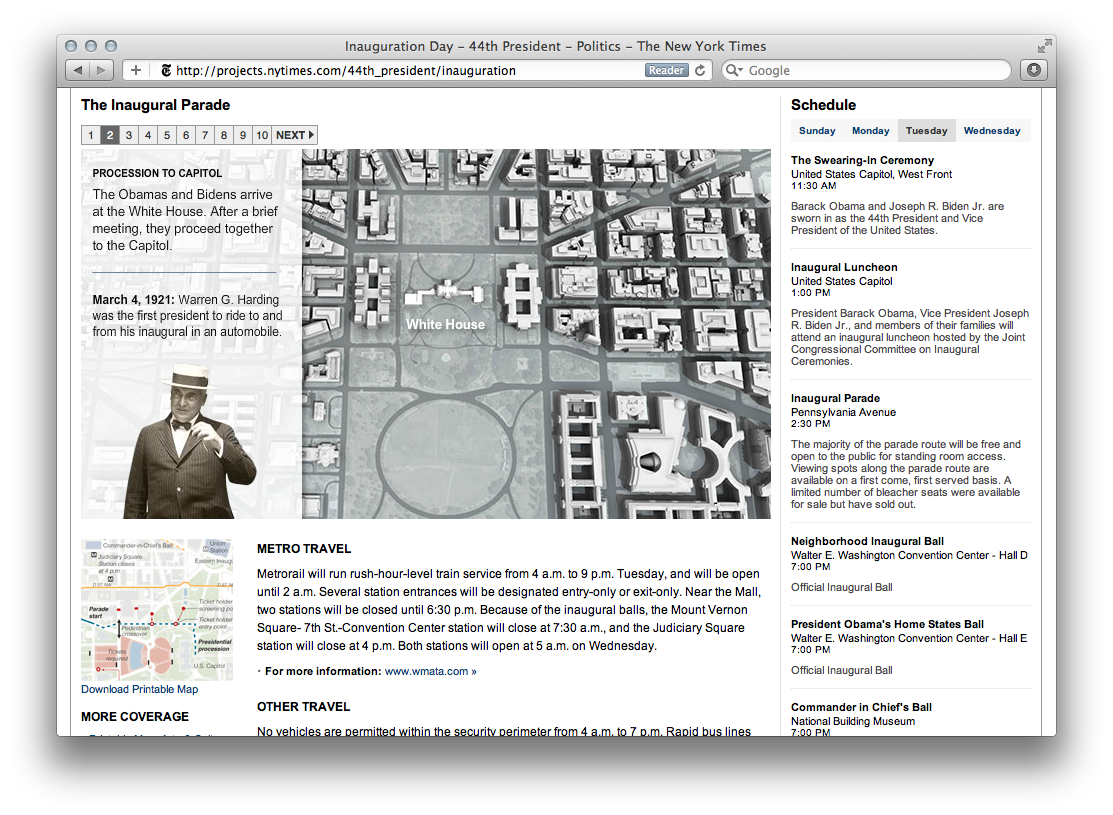Viewport: 1113px width, 815px height.
Task: Open the Downloads button in the toolbar
Action: tap(1033, 70)
